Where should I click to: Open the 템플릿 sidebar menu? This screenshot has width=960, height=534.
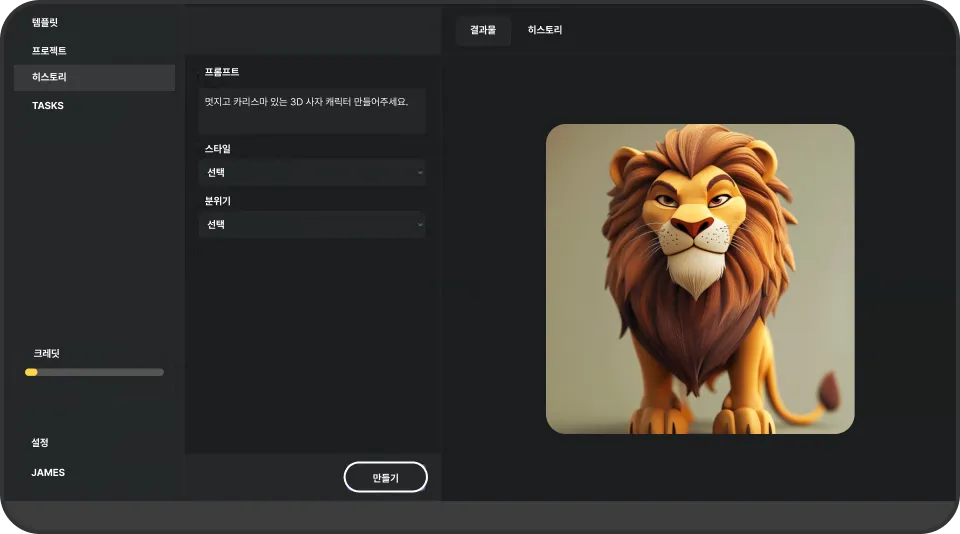45,23
